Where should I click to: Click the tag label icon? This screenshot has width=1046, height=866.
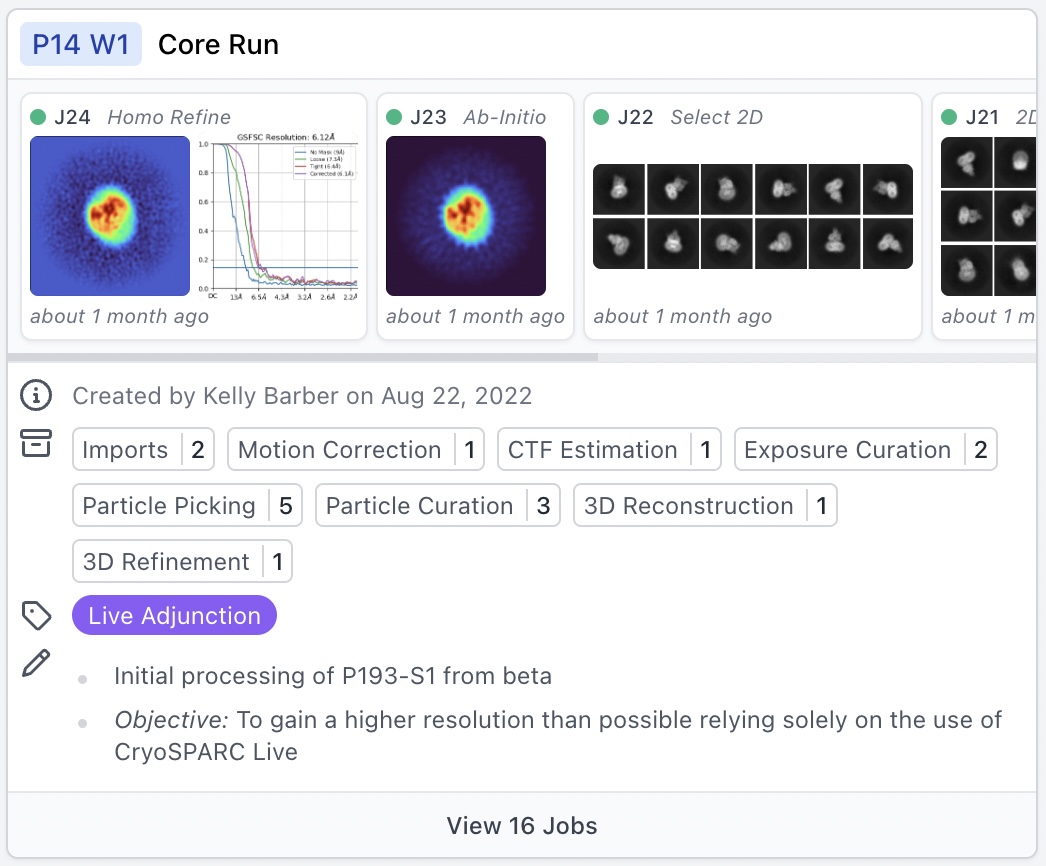click(x=36, y=616)
